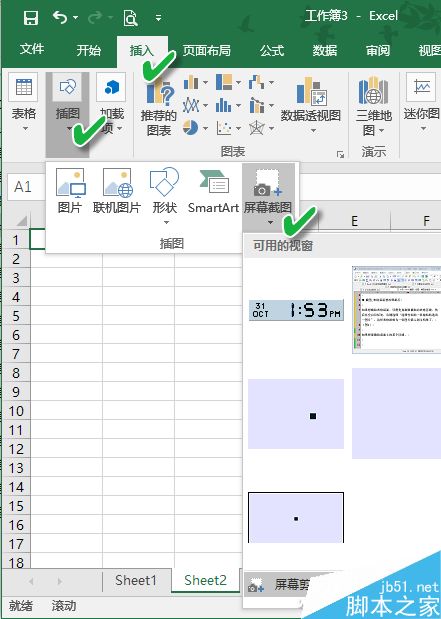
Task: Insert a column bar chart icon
Action: [191, 83]
